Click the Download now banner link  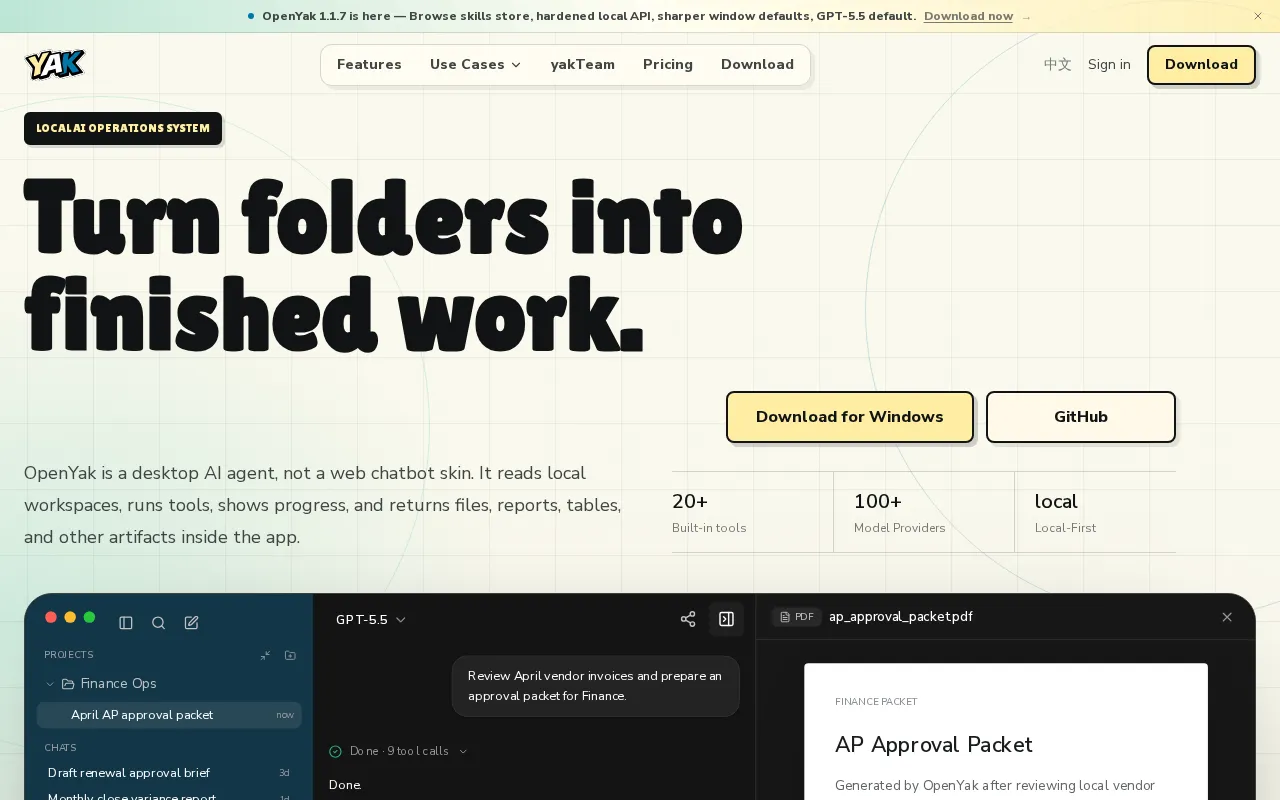(x=968, y=16)
